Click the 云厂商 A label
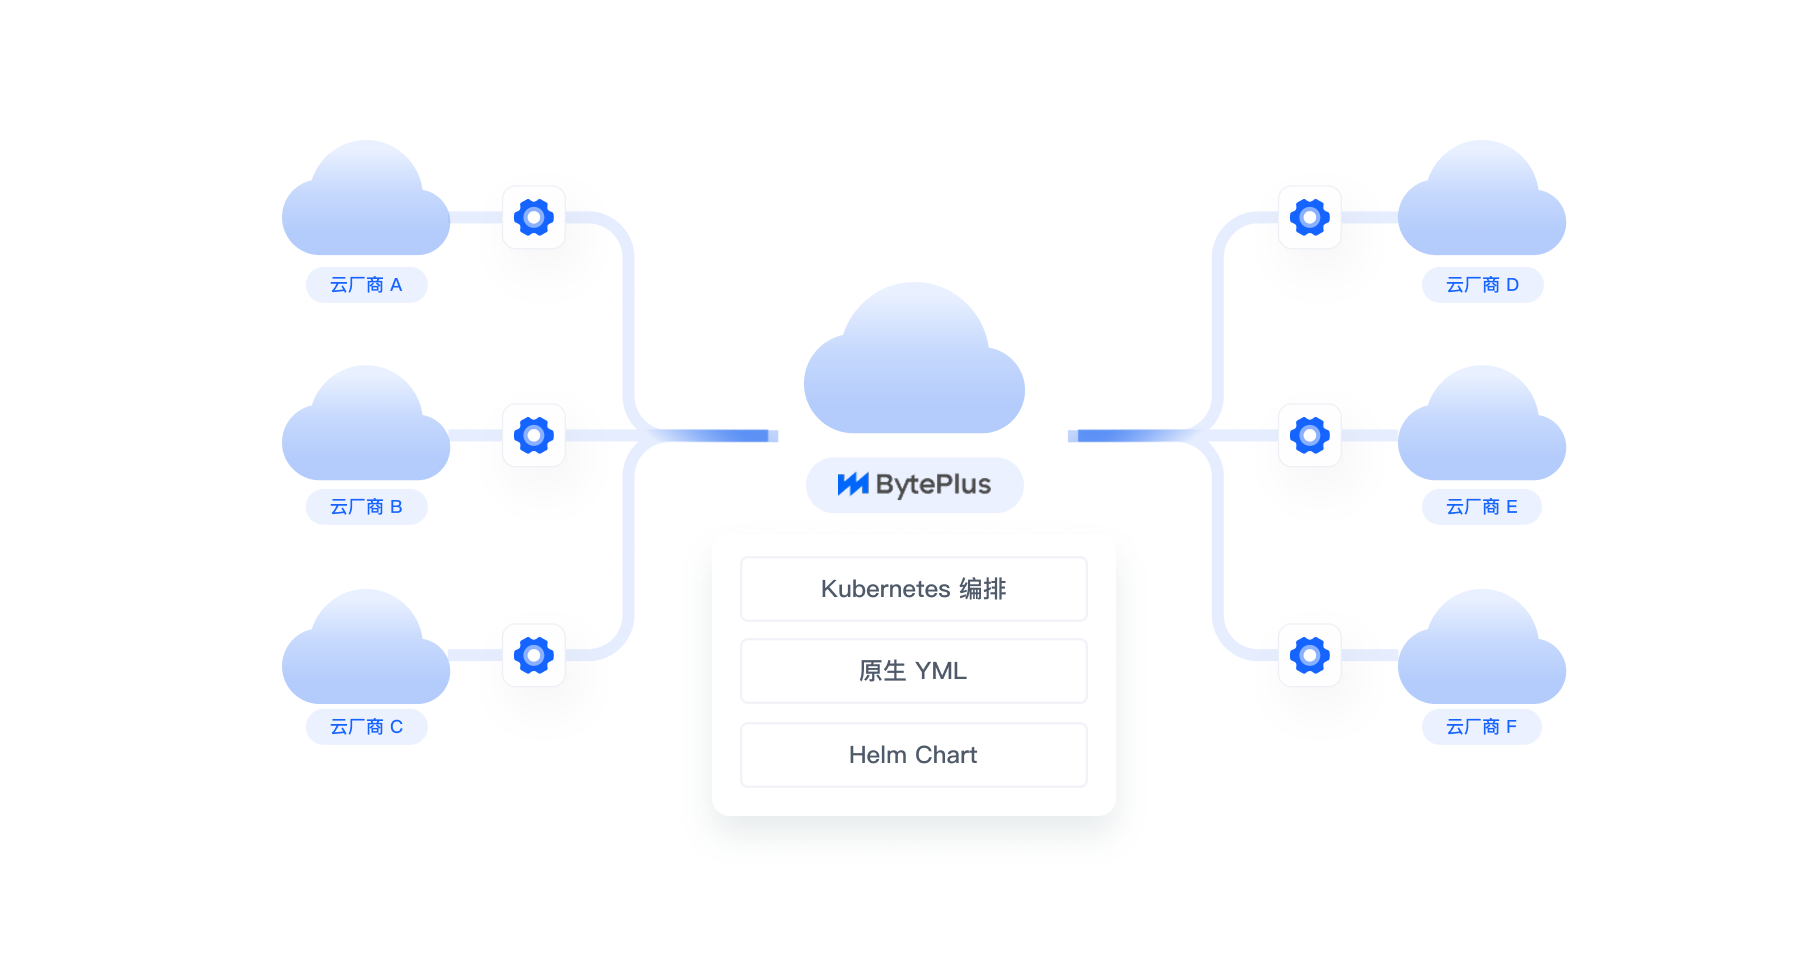The width and height of the screenshot is (1820, 956). pyautogui.click(x=366, y=285)
